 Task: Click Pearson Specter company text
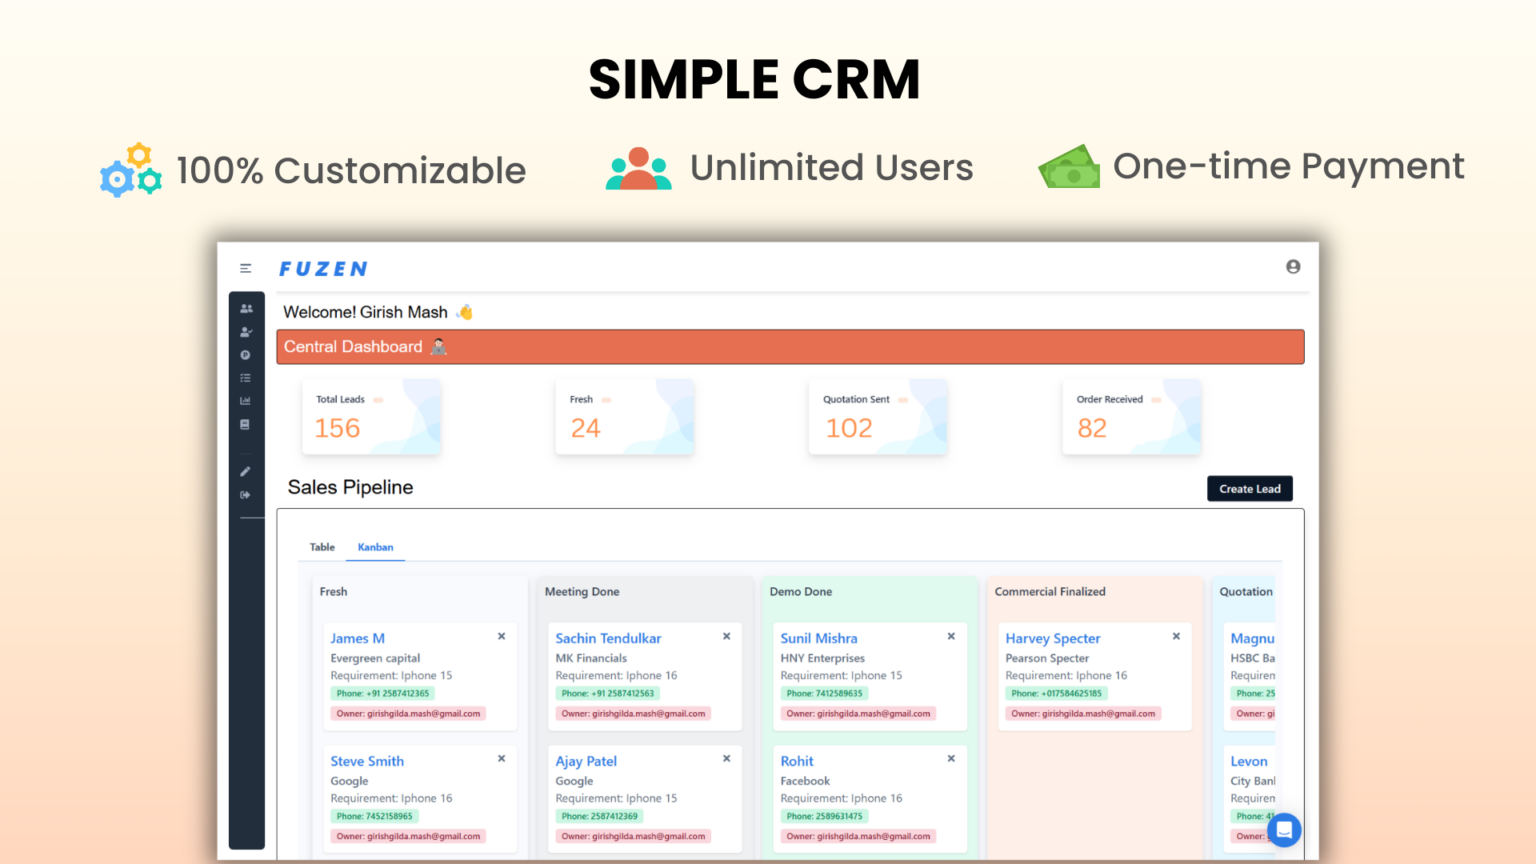[x=1047, y=658]
